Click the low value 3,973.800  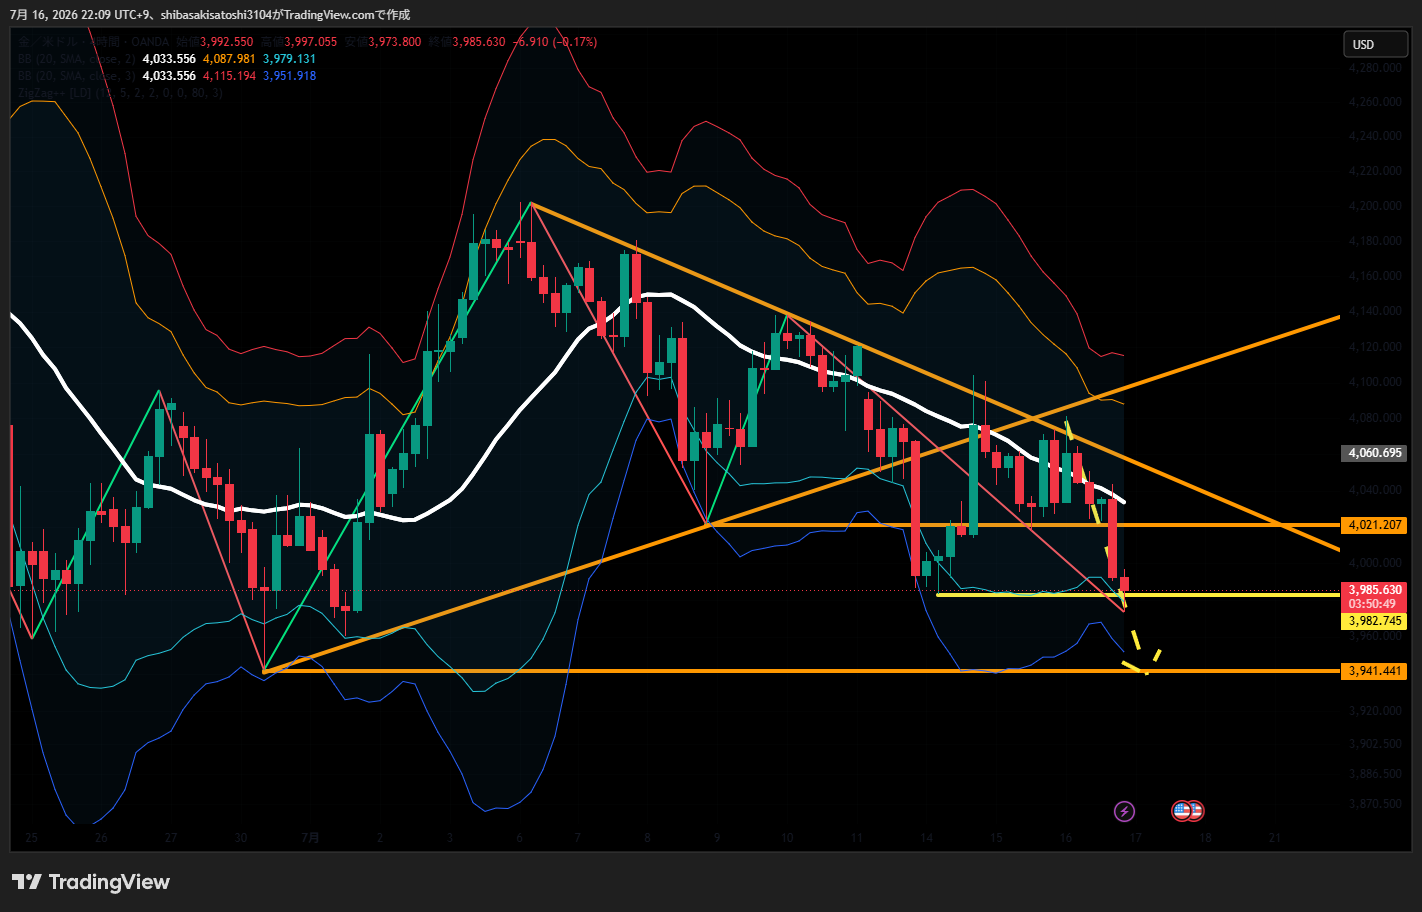(x=395, y=42)
